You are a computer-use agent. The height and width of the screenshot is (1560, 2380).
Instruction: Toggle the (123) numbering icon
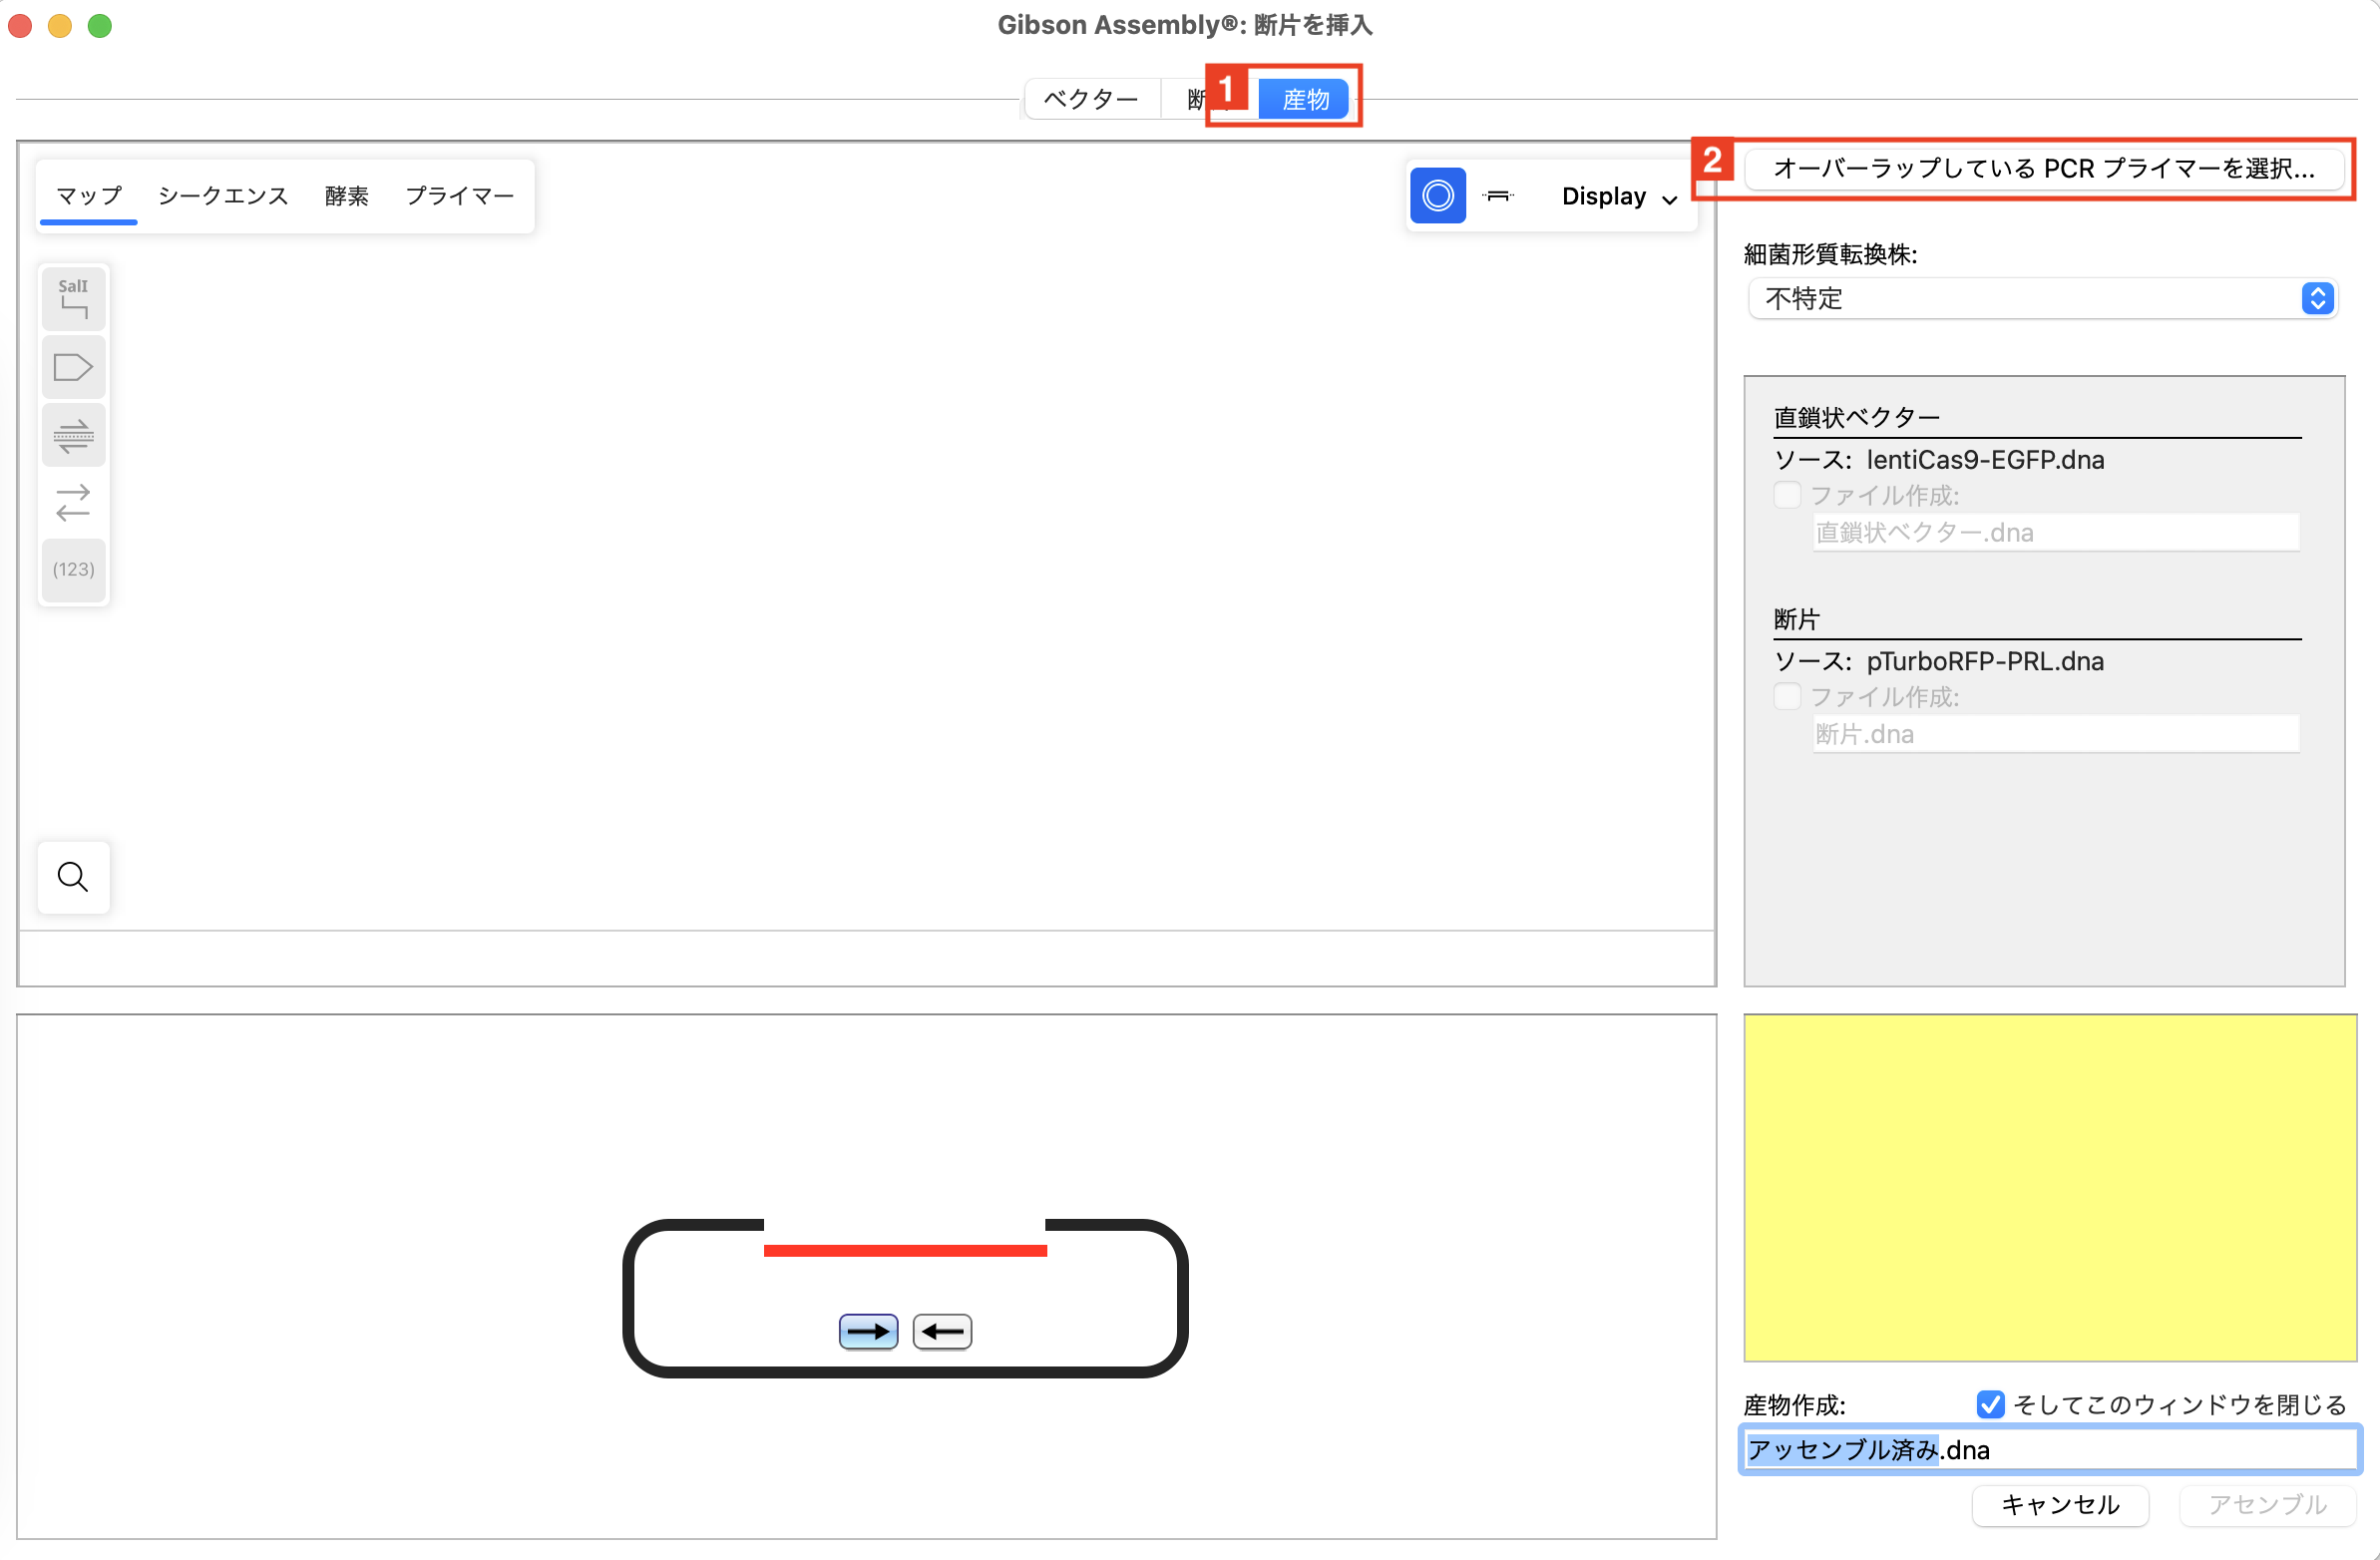pyautogui.click(x=73, y=569)
